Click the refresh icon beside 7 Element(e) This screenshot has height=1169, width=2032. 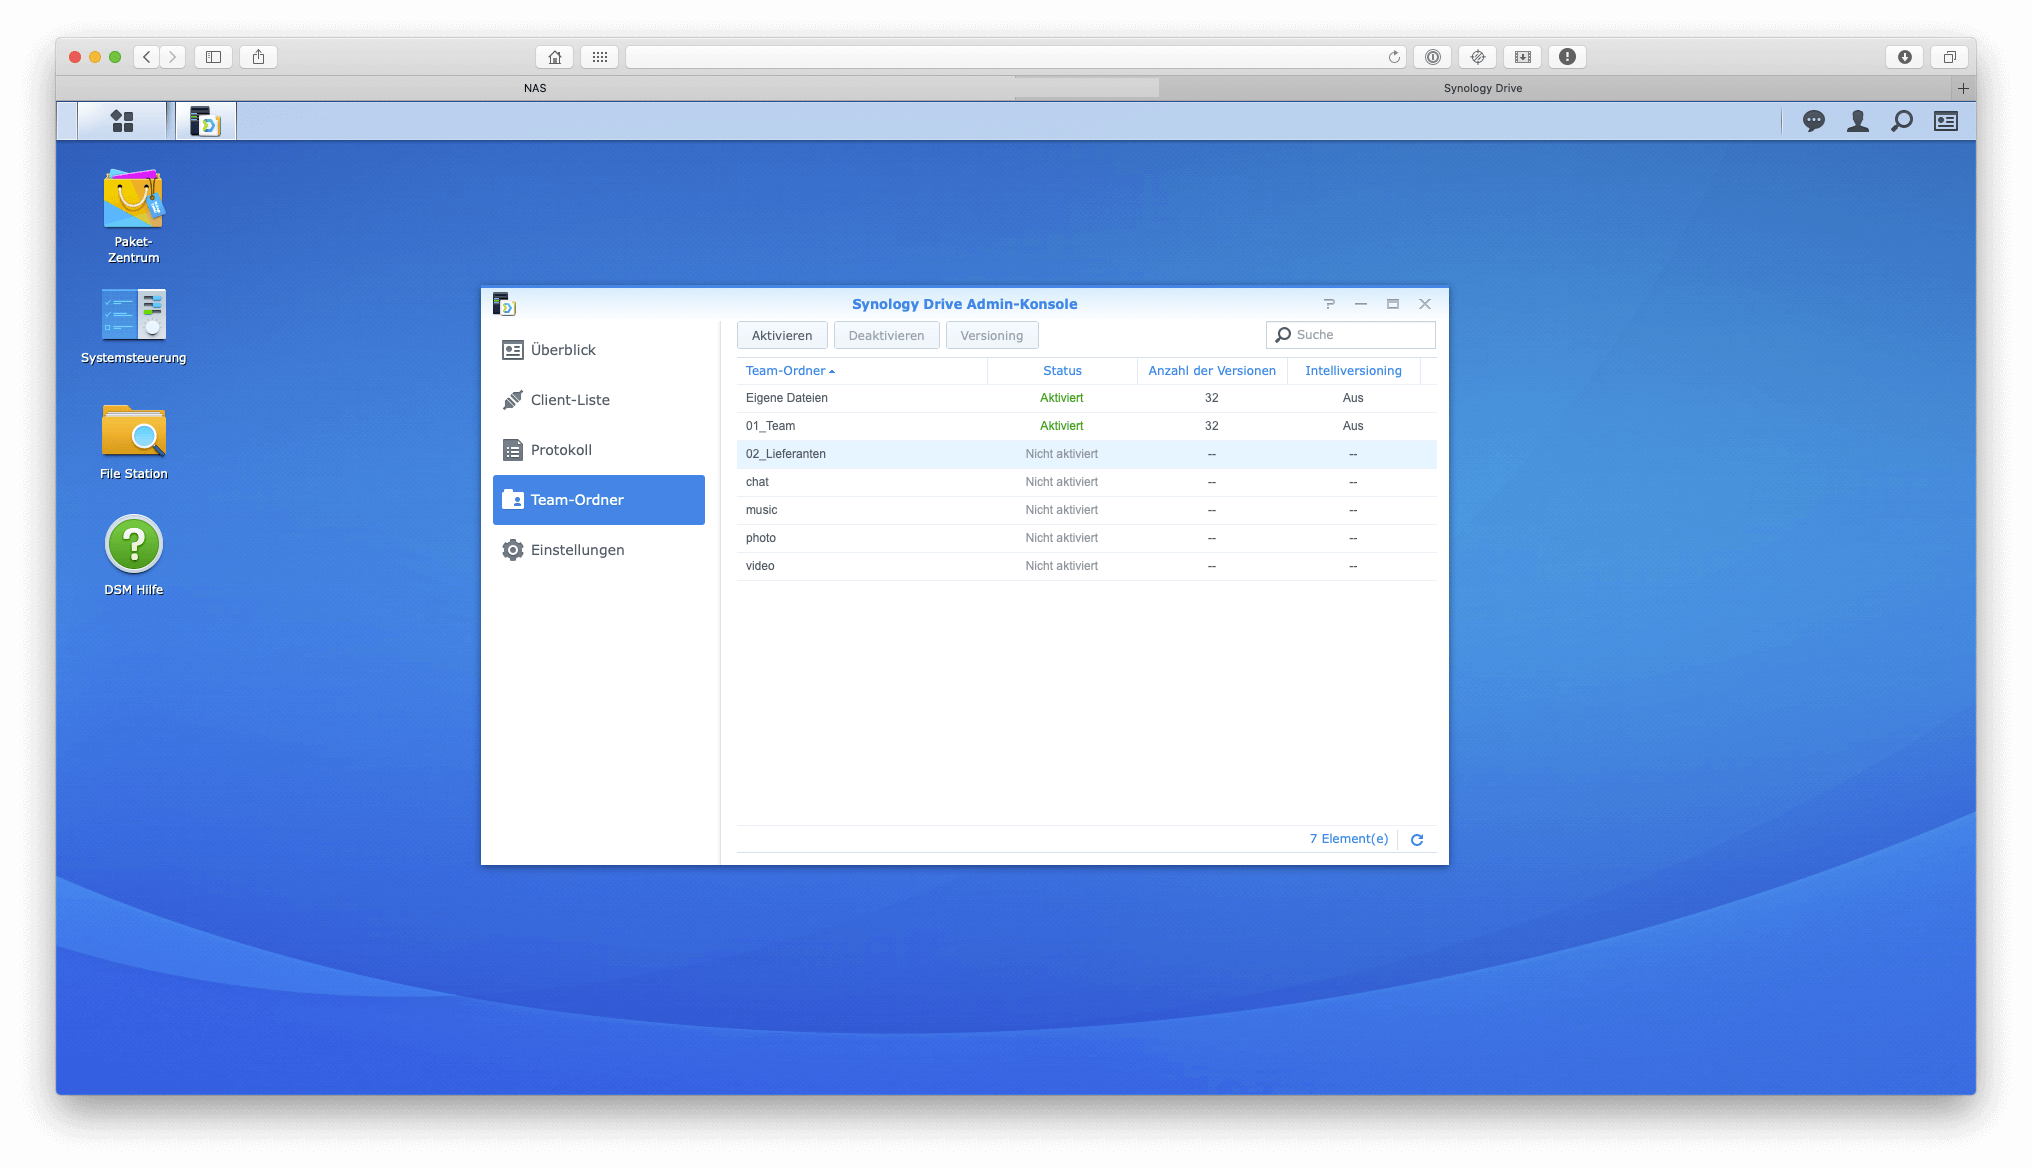[1416, 839]
